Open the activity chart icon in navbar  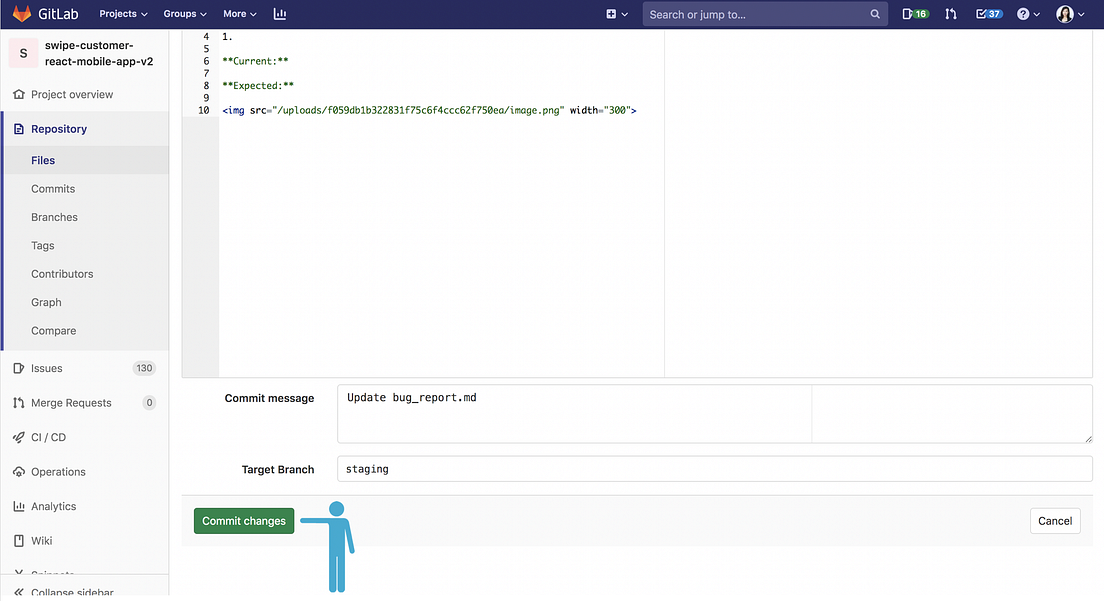280,14
